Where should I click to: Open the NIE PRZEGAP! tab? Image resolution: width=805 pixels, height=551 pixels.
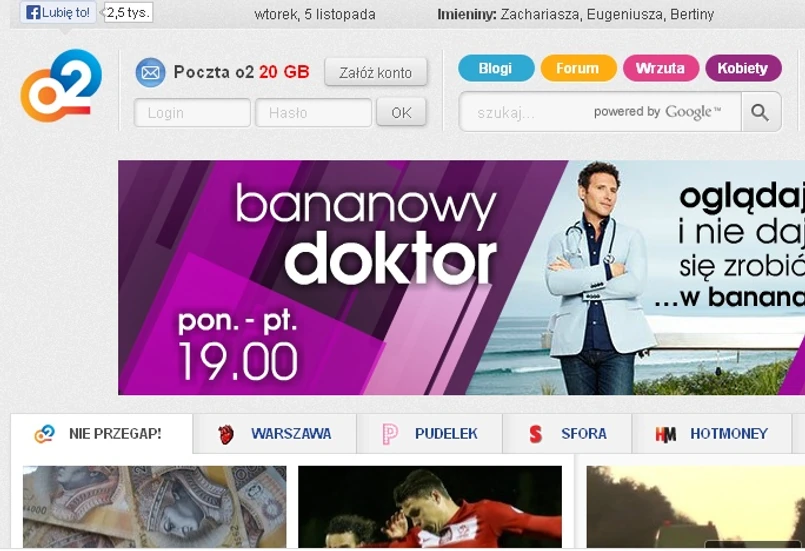click(x=102, y=434)
